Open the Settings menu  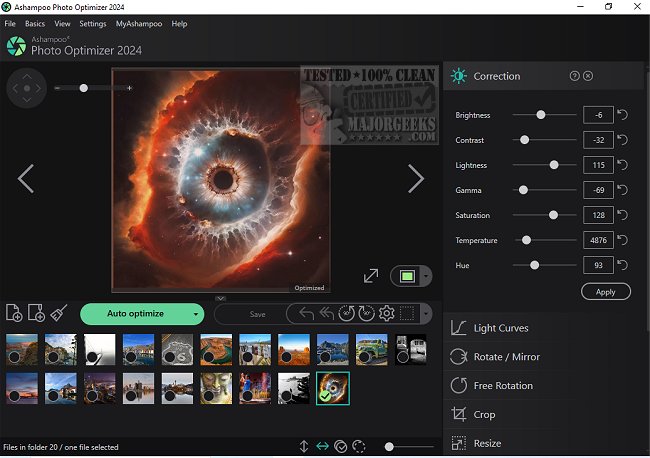93,24
